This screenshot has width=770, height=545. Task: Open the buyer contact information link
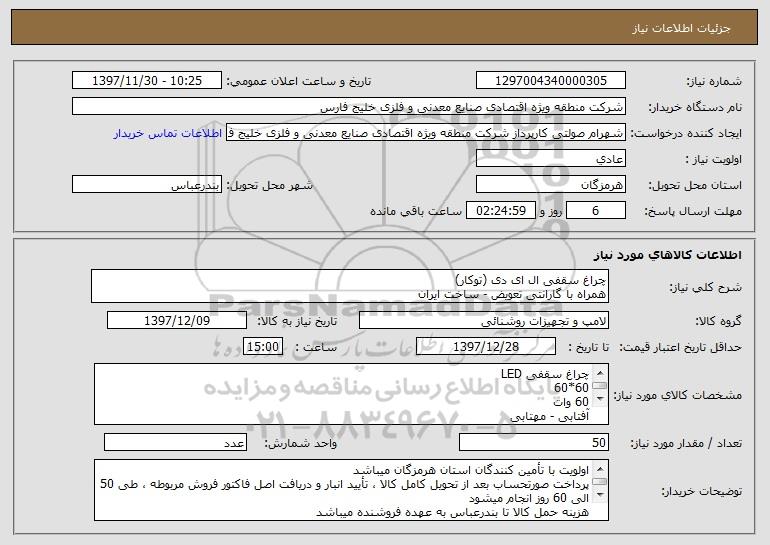tap(167, 134)
